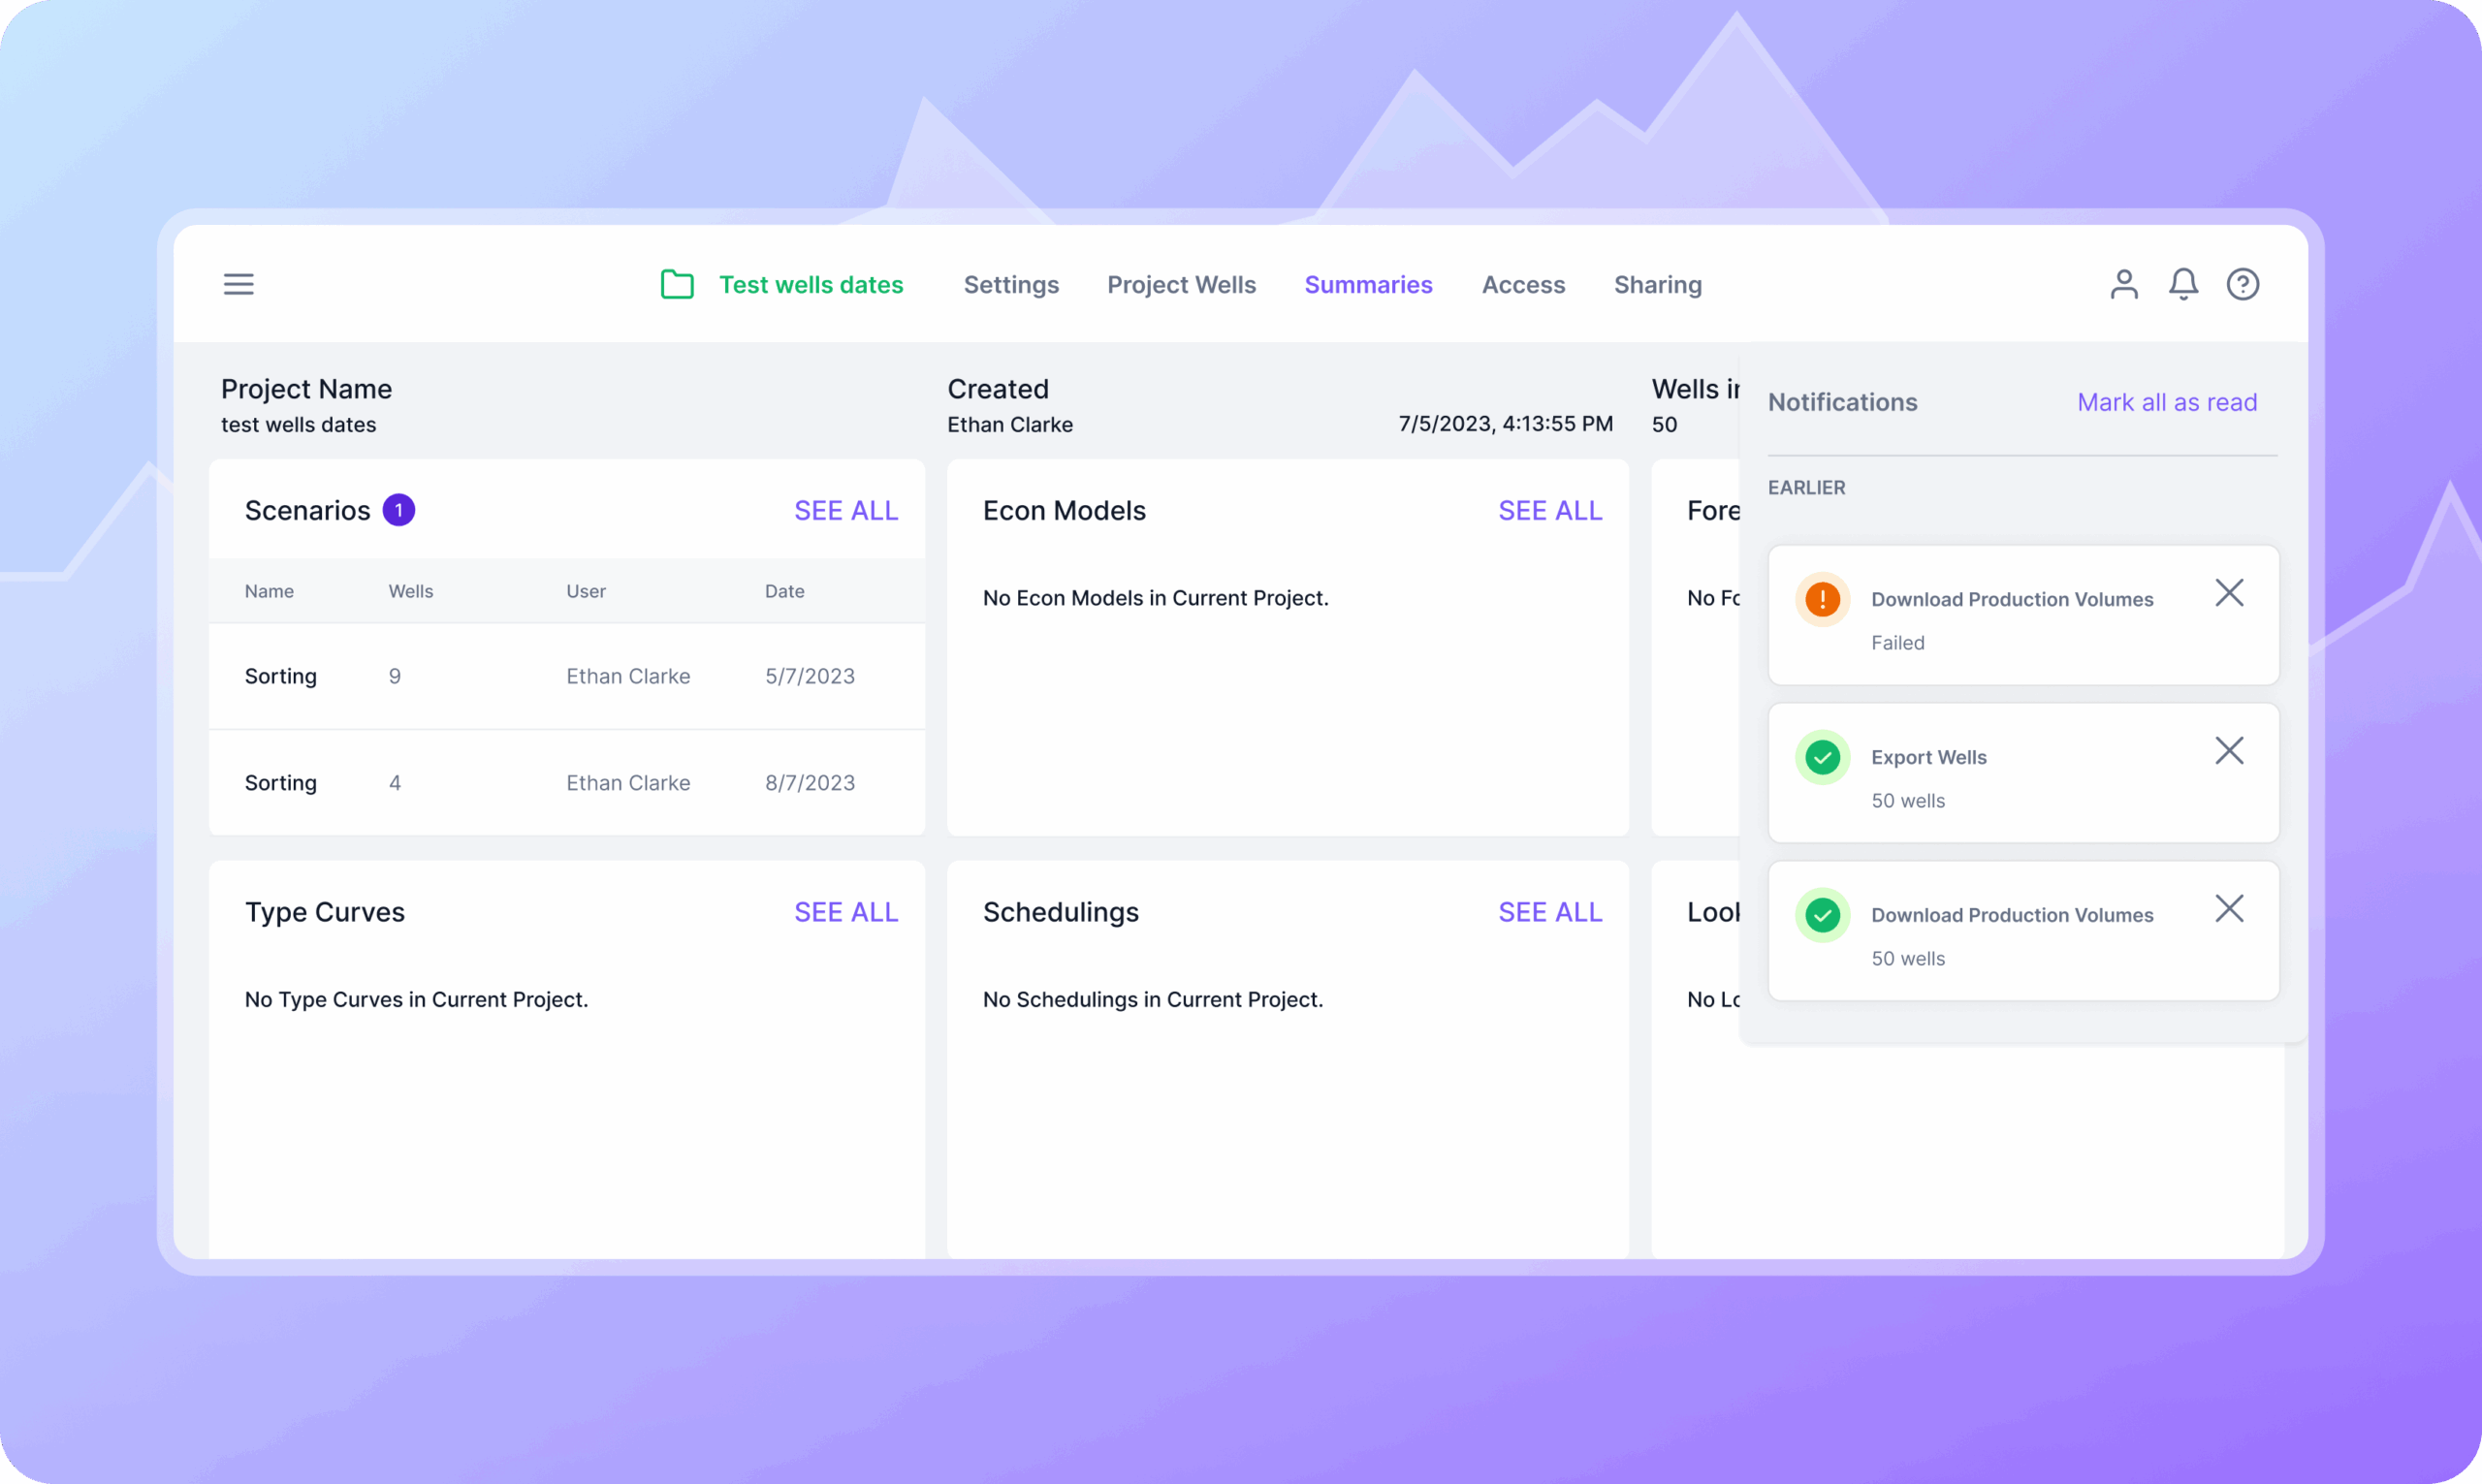Open the Sharing tab
Image resolution: width=2482 pixels, height=1484 pixels.
coord(1657,285)
